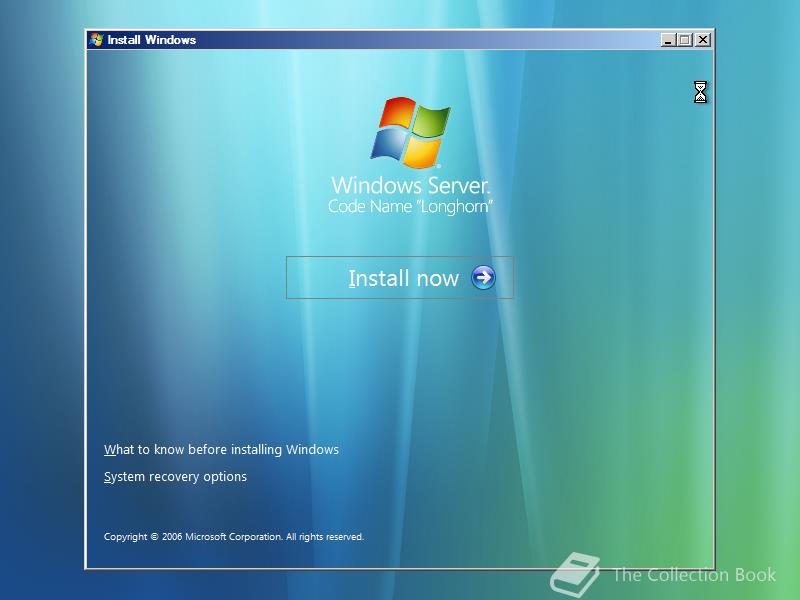Open What to know before installing Windows

click(x=221, y=449)
